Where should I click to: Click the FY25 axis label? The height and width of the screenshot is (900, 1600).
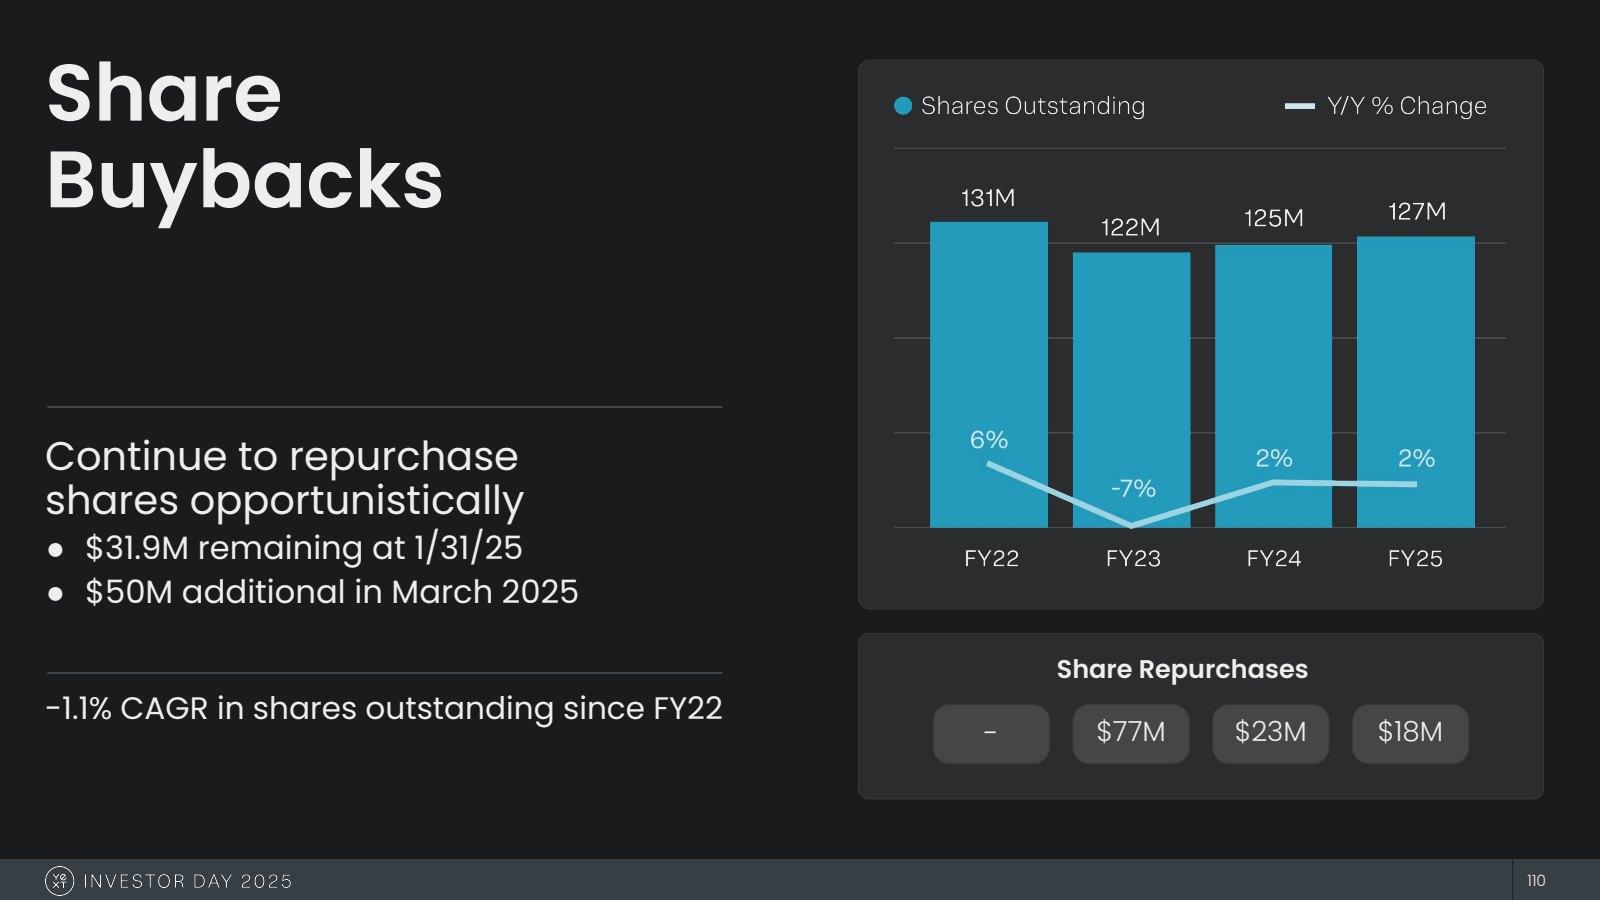(x=1415, y=559)
